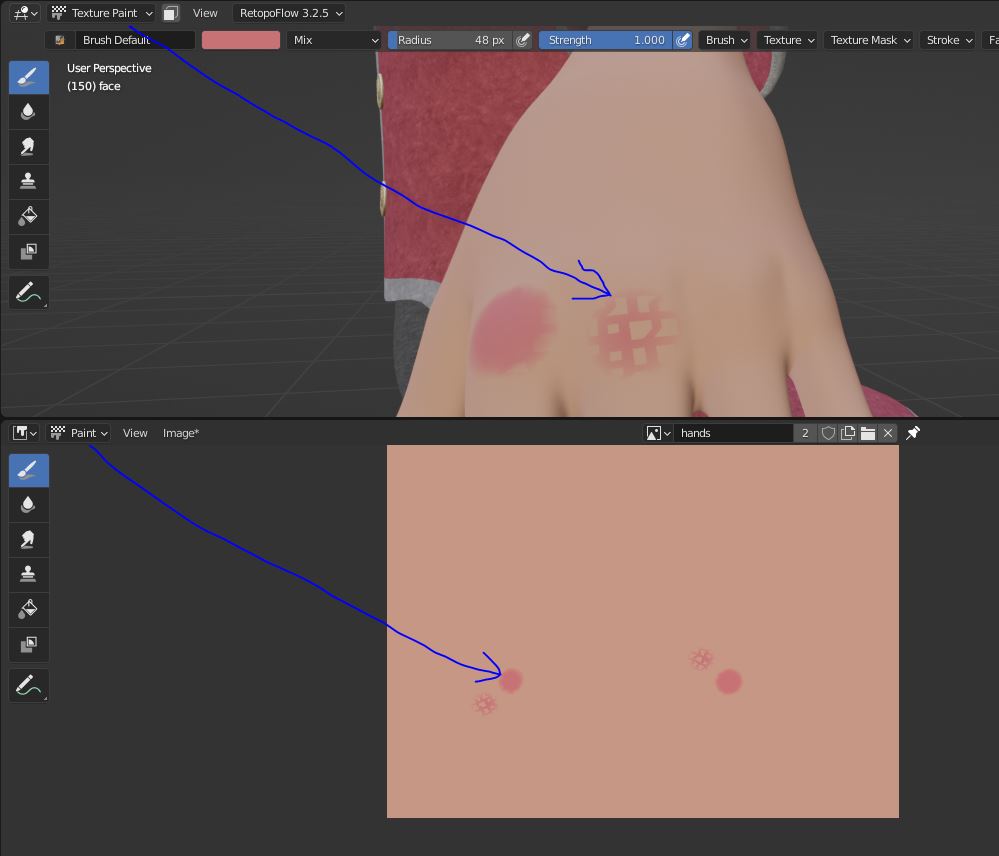Select the Draw brush tool in 3D viewport
The image size is (999, 856).
click(x=29, y=78)
